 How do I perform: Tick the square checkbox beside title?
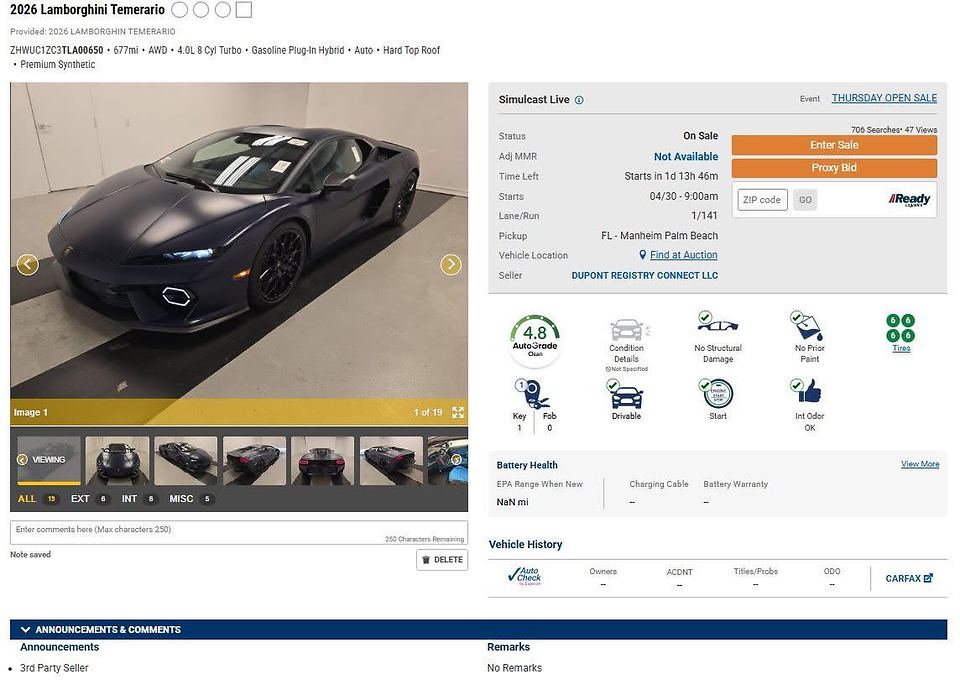point(244,10)
